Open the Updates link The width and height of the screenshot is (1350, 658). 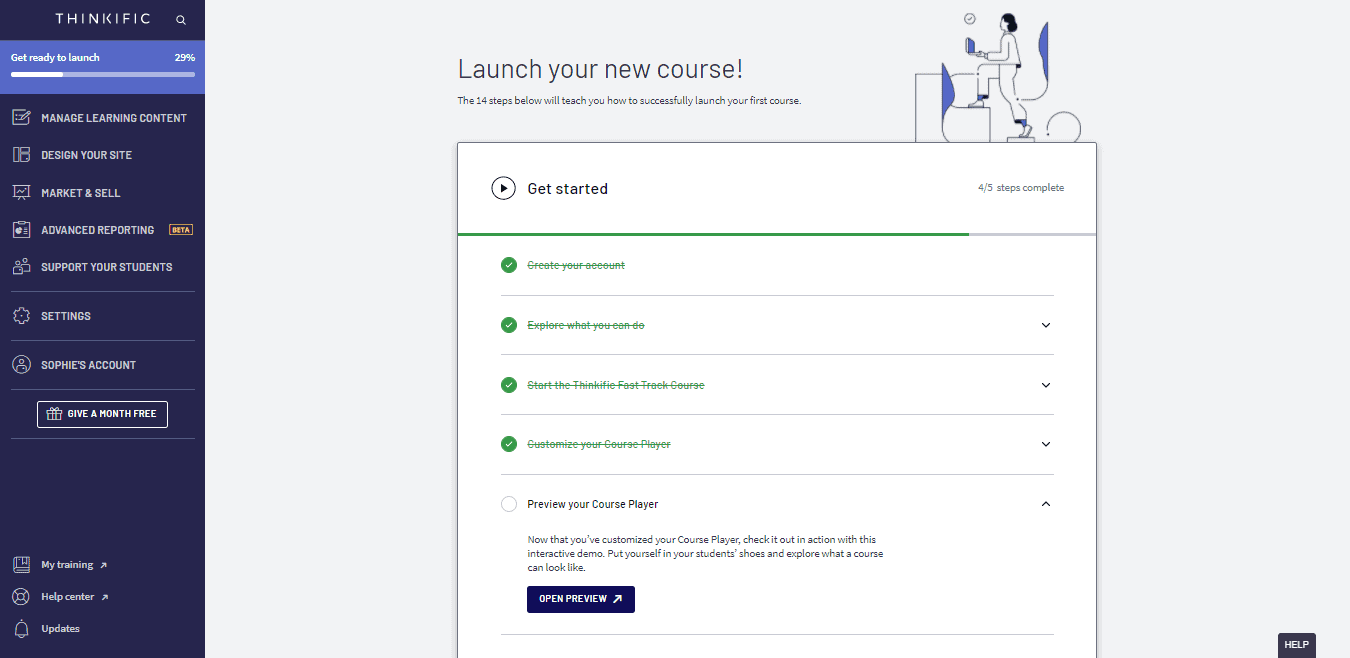pos(60,629)
